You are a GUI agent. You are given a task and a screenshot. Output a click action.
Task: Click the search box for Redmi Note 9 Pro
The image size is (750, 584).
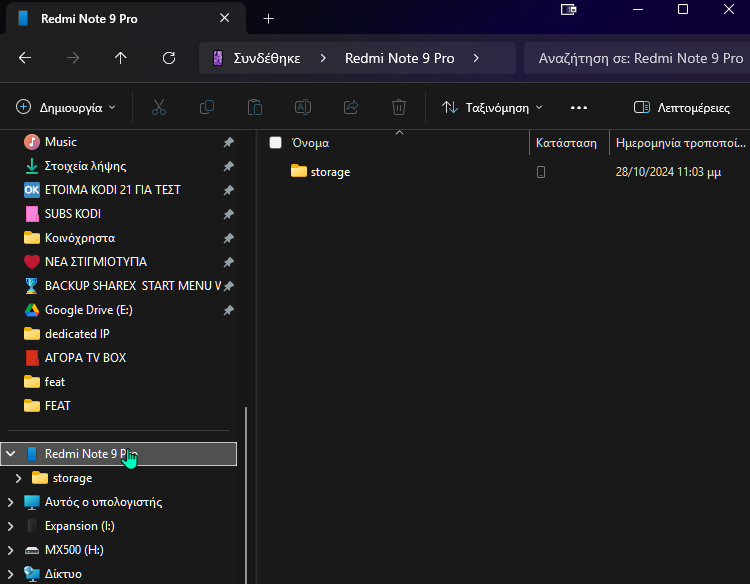(637, 58)
